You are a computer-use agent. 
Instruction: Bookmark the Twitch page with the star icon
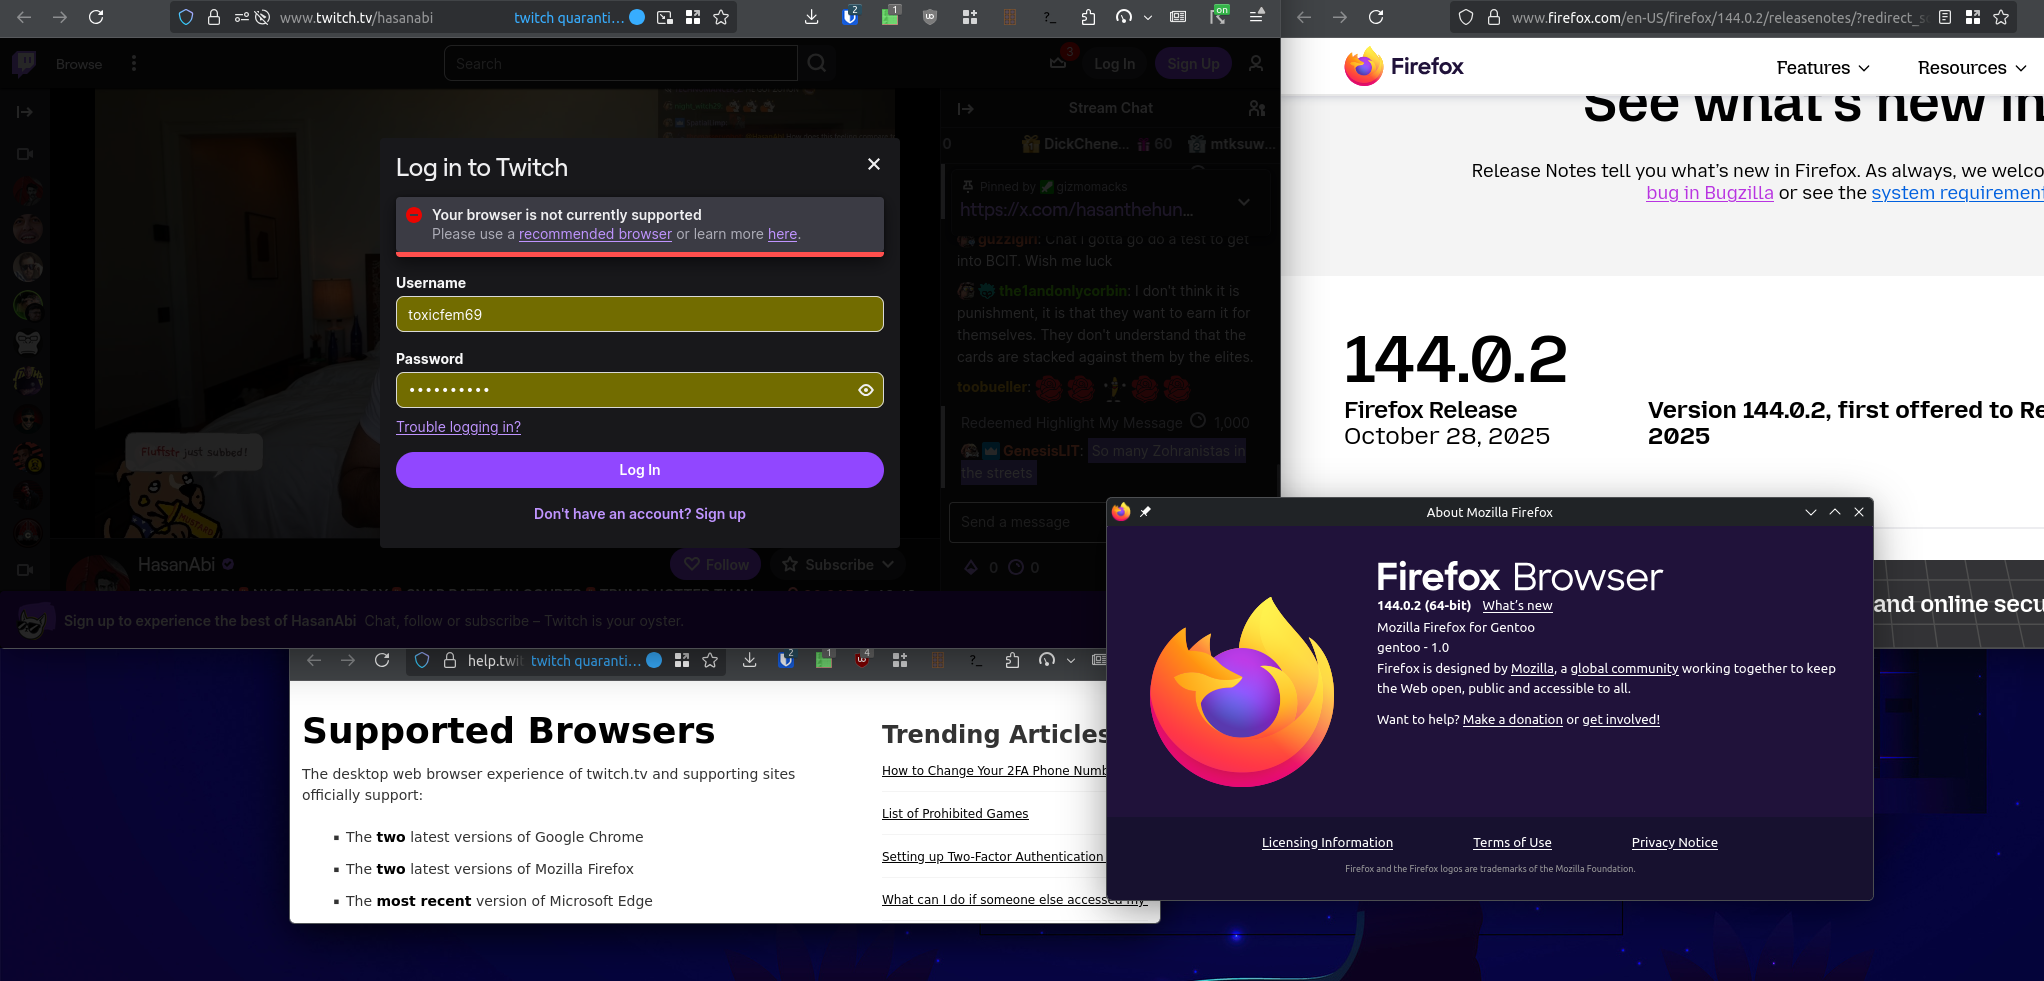[721, 17]
